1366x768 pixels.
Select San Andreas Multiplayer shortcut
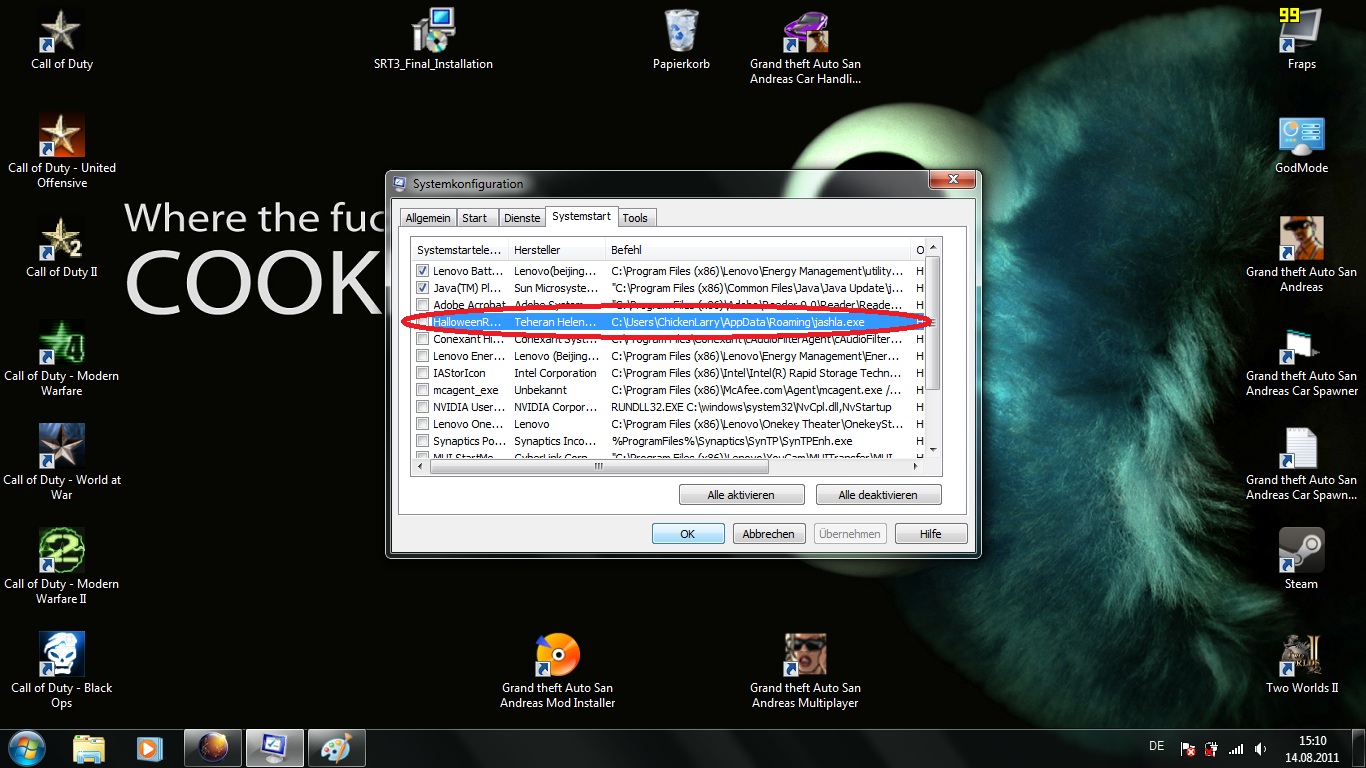(805, 671)
